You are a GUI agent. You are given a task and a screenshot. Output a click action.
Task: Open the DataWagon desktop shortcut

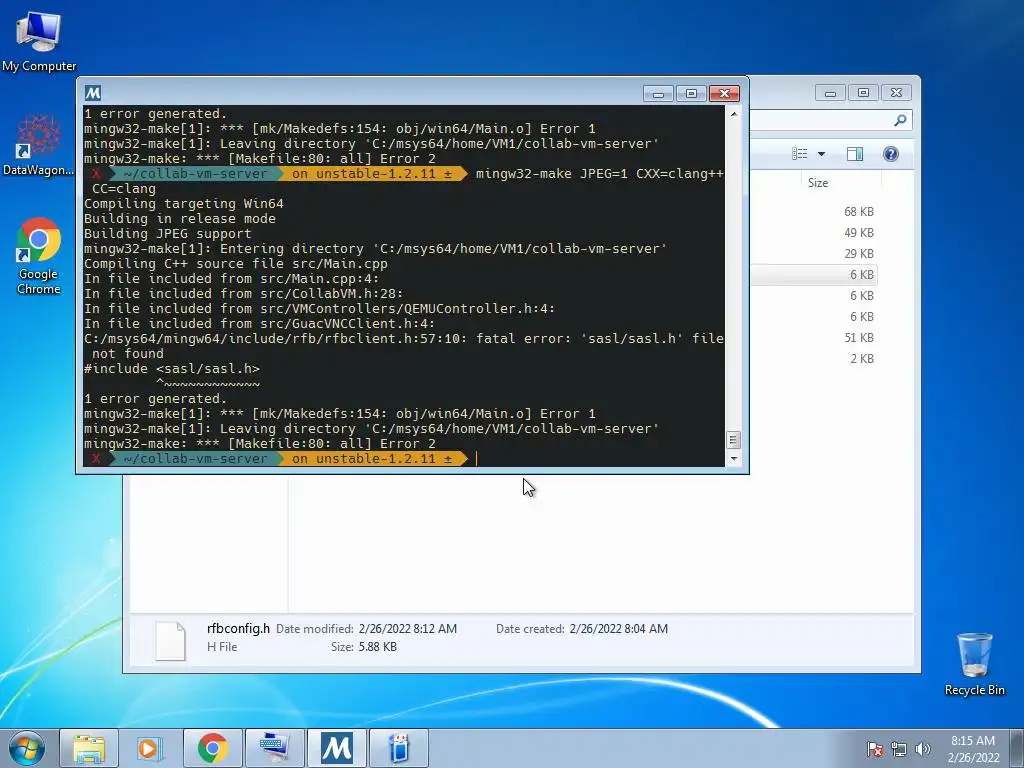(39, 145)
